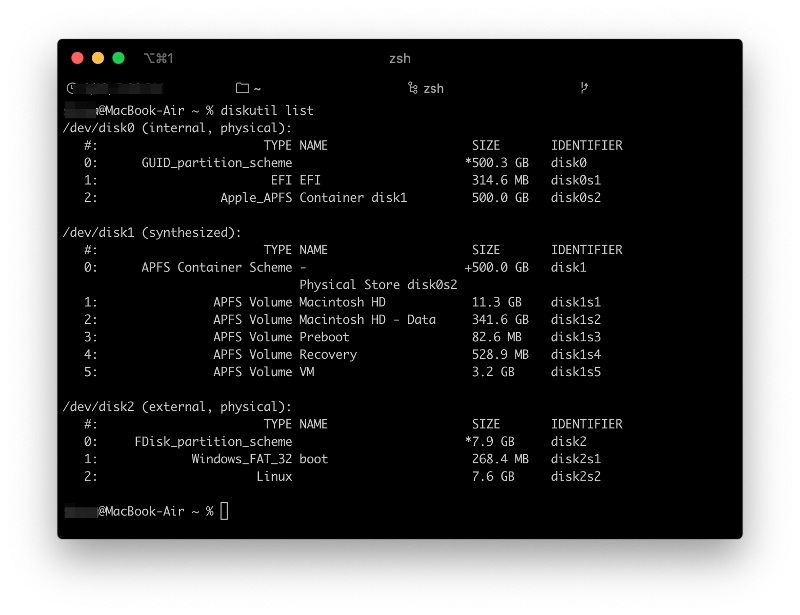The image size is (800, 615).
Task: Click the 'disk0s1' identifier
Action: [x=576, y=180]
